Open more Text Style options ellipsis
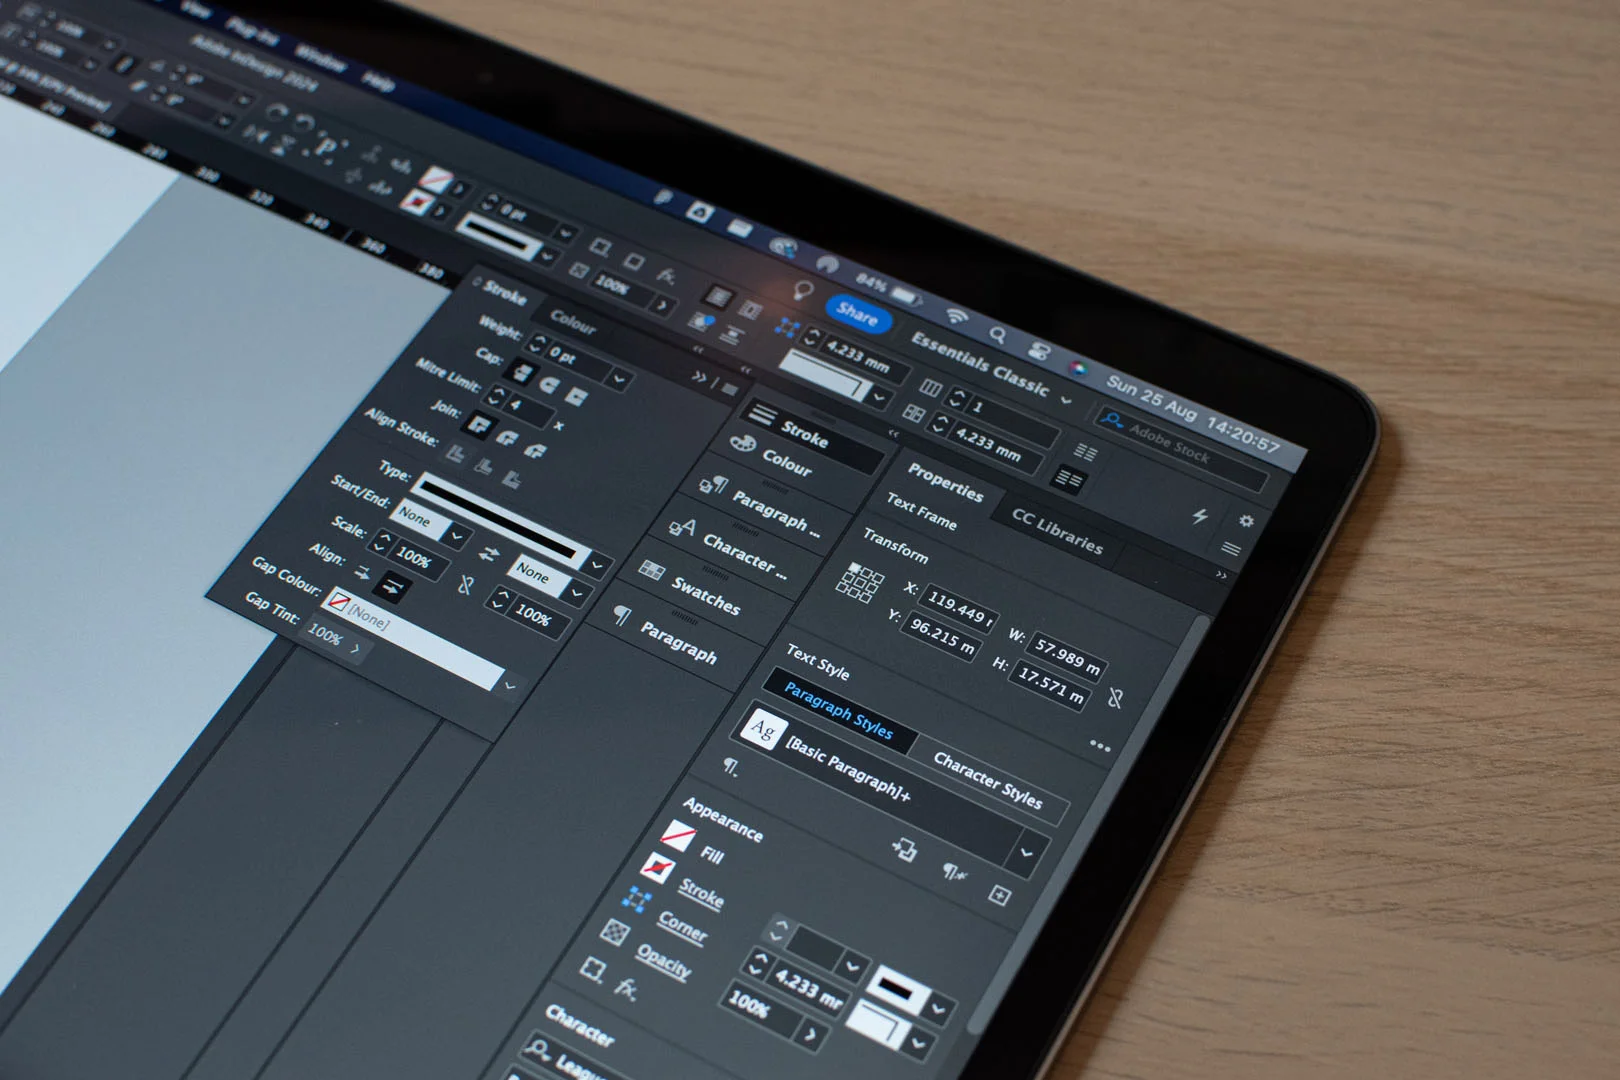 tap(1100, 746)
